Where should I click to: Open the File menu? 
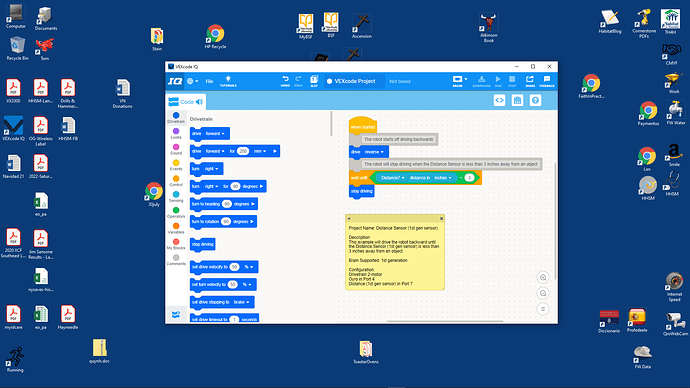[x=209, y=81]
